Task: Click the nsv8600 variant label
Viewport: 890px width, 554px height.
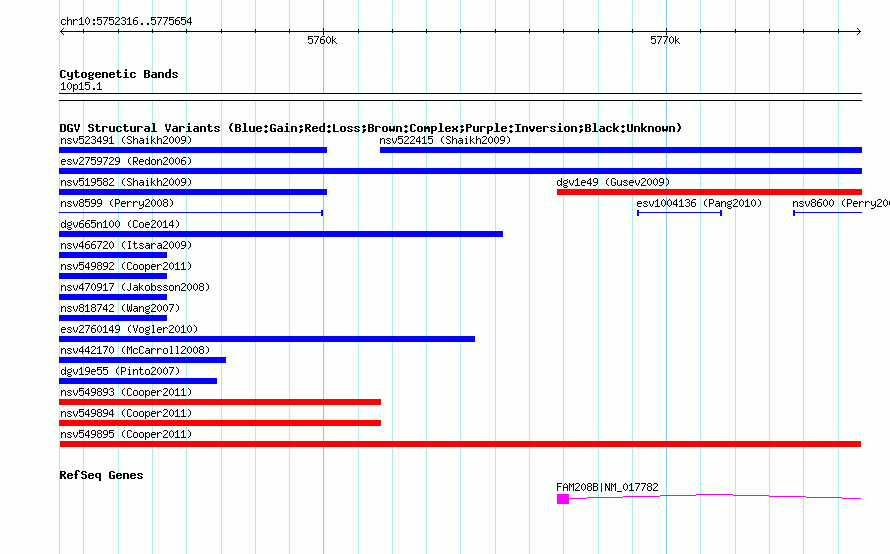Action: point(841,203)
